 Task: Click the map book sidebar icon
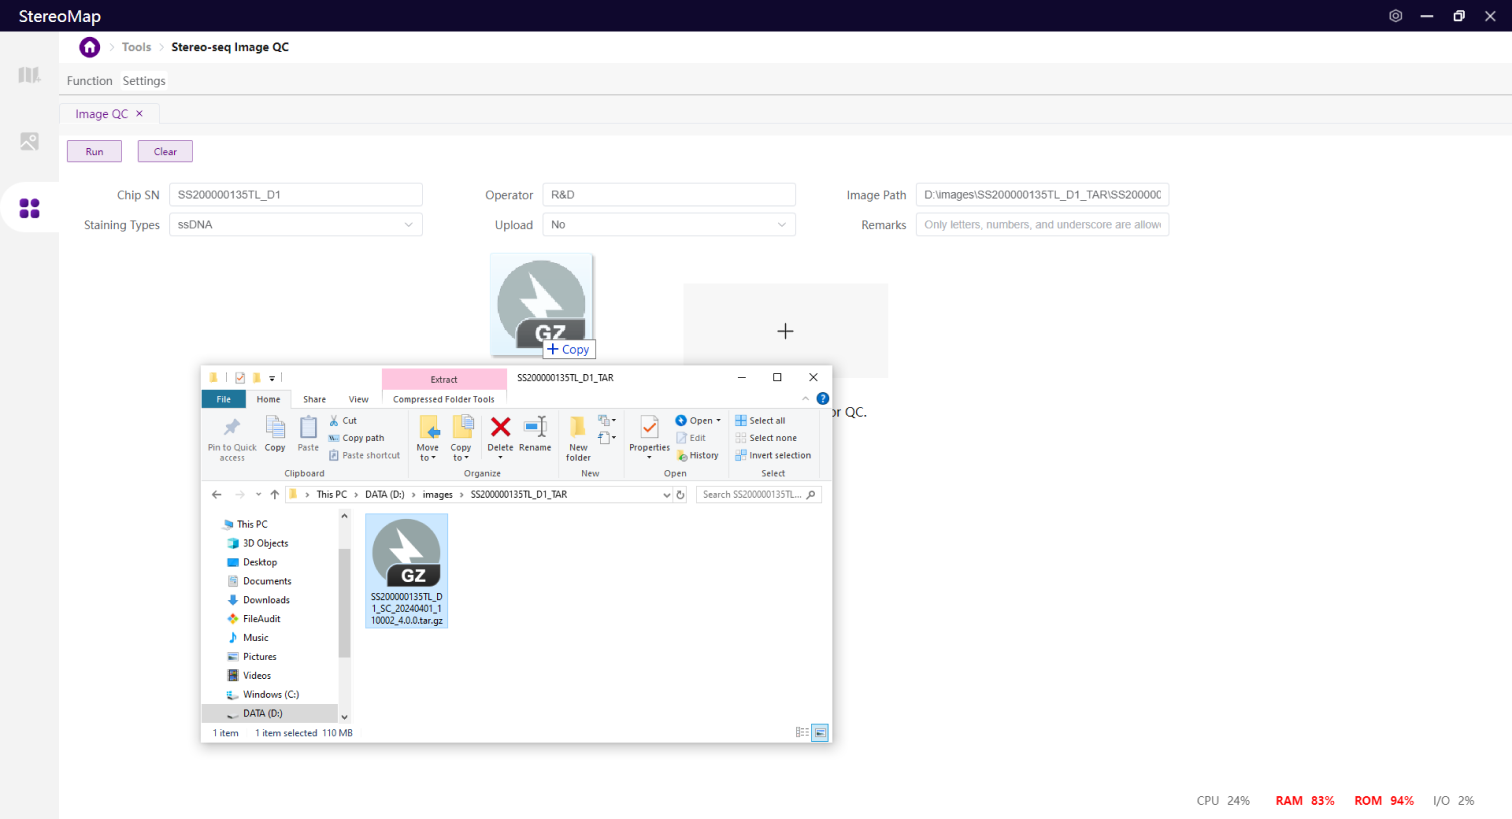tap(29, 75)
